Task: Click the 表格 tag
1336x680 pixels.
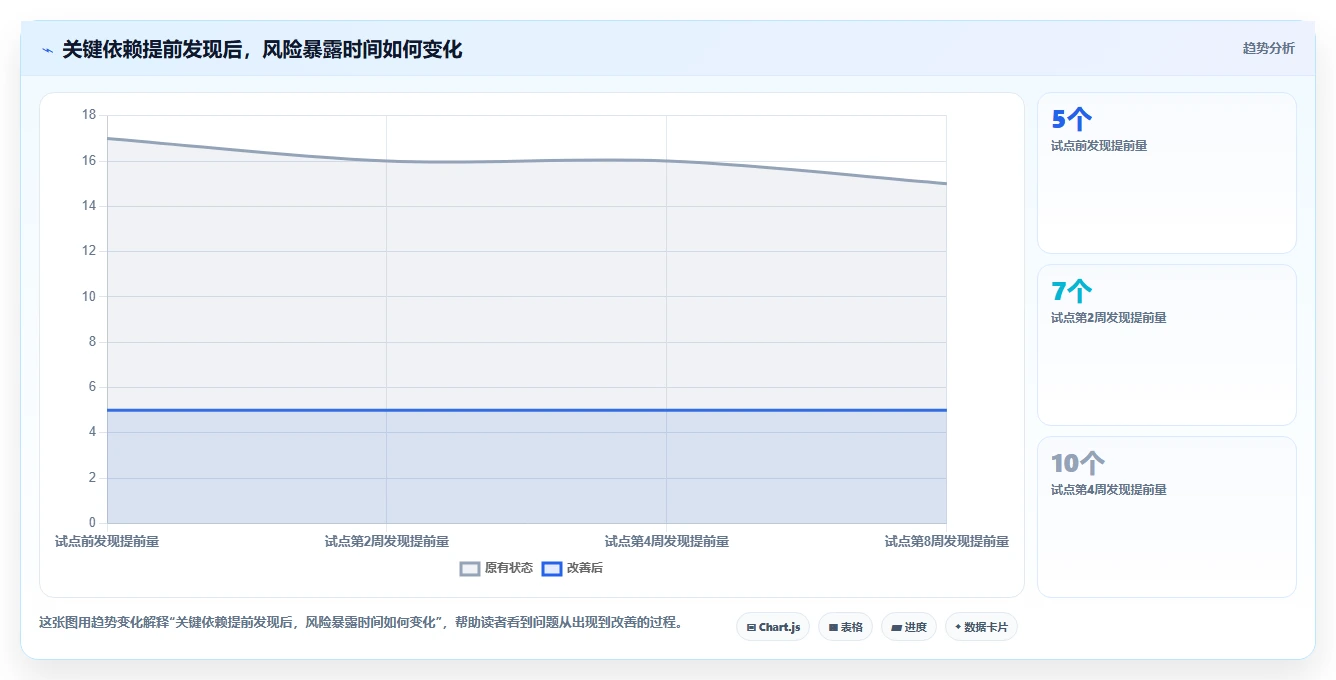Action: [845, 627]
